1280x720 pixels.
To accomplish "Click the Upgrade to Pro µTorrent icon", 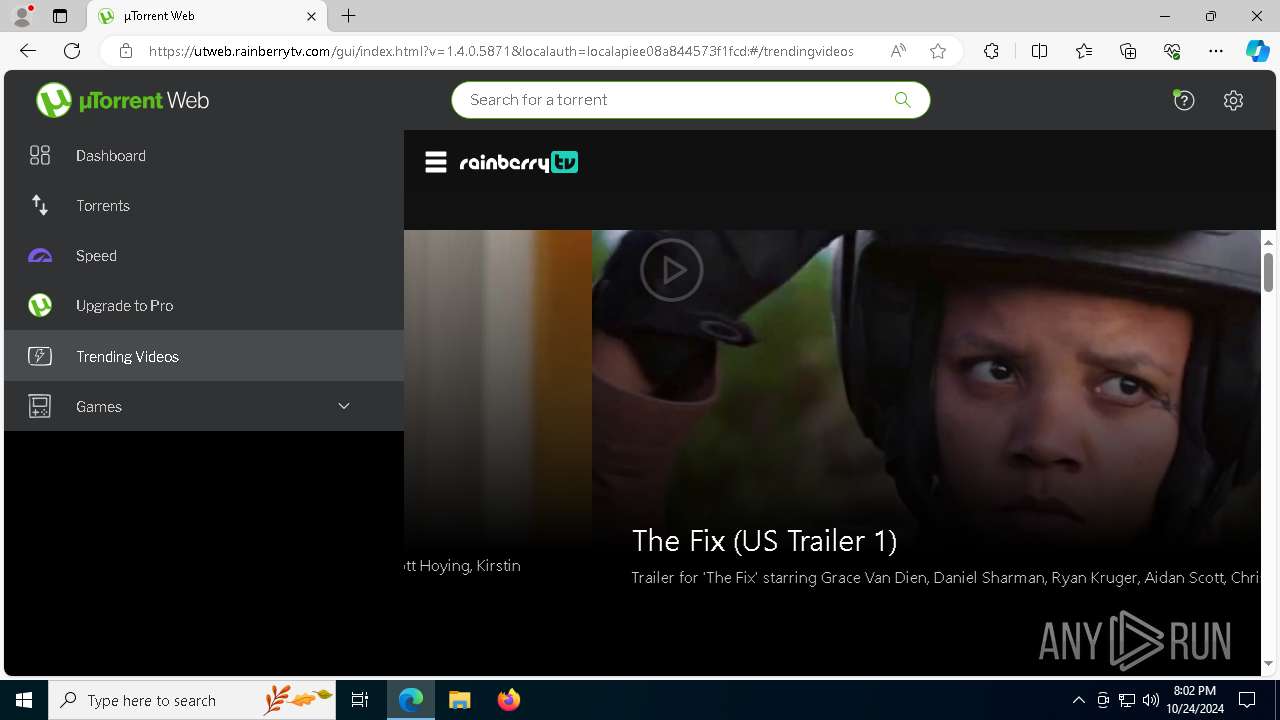I will pyautogui.click(x=40, y=305).
